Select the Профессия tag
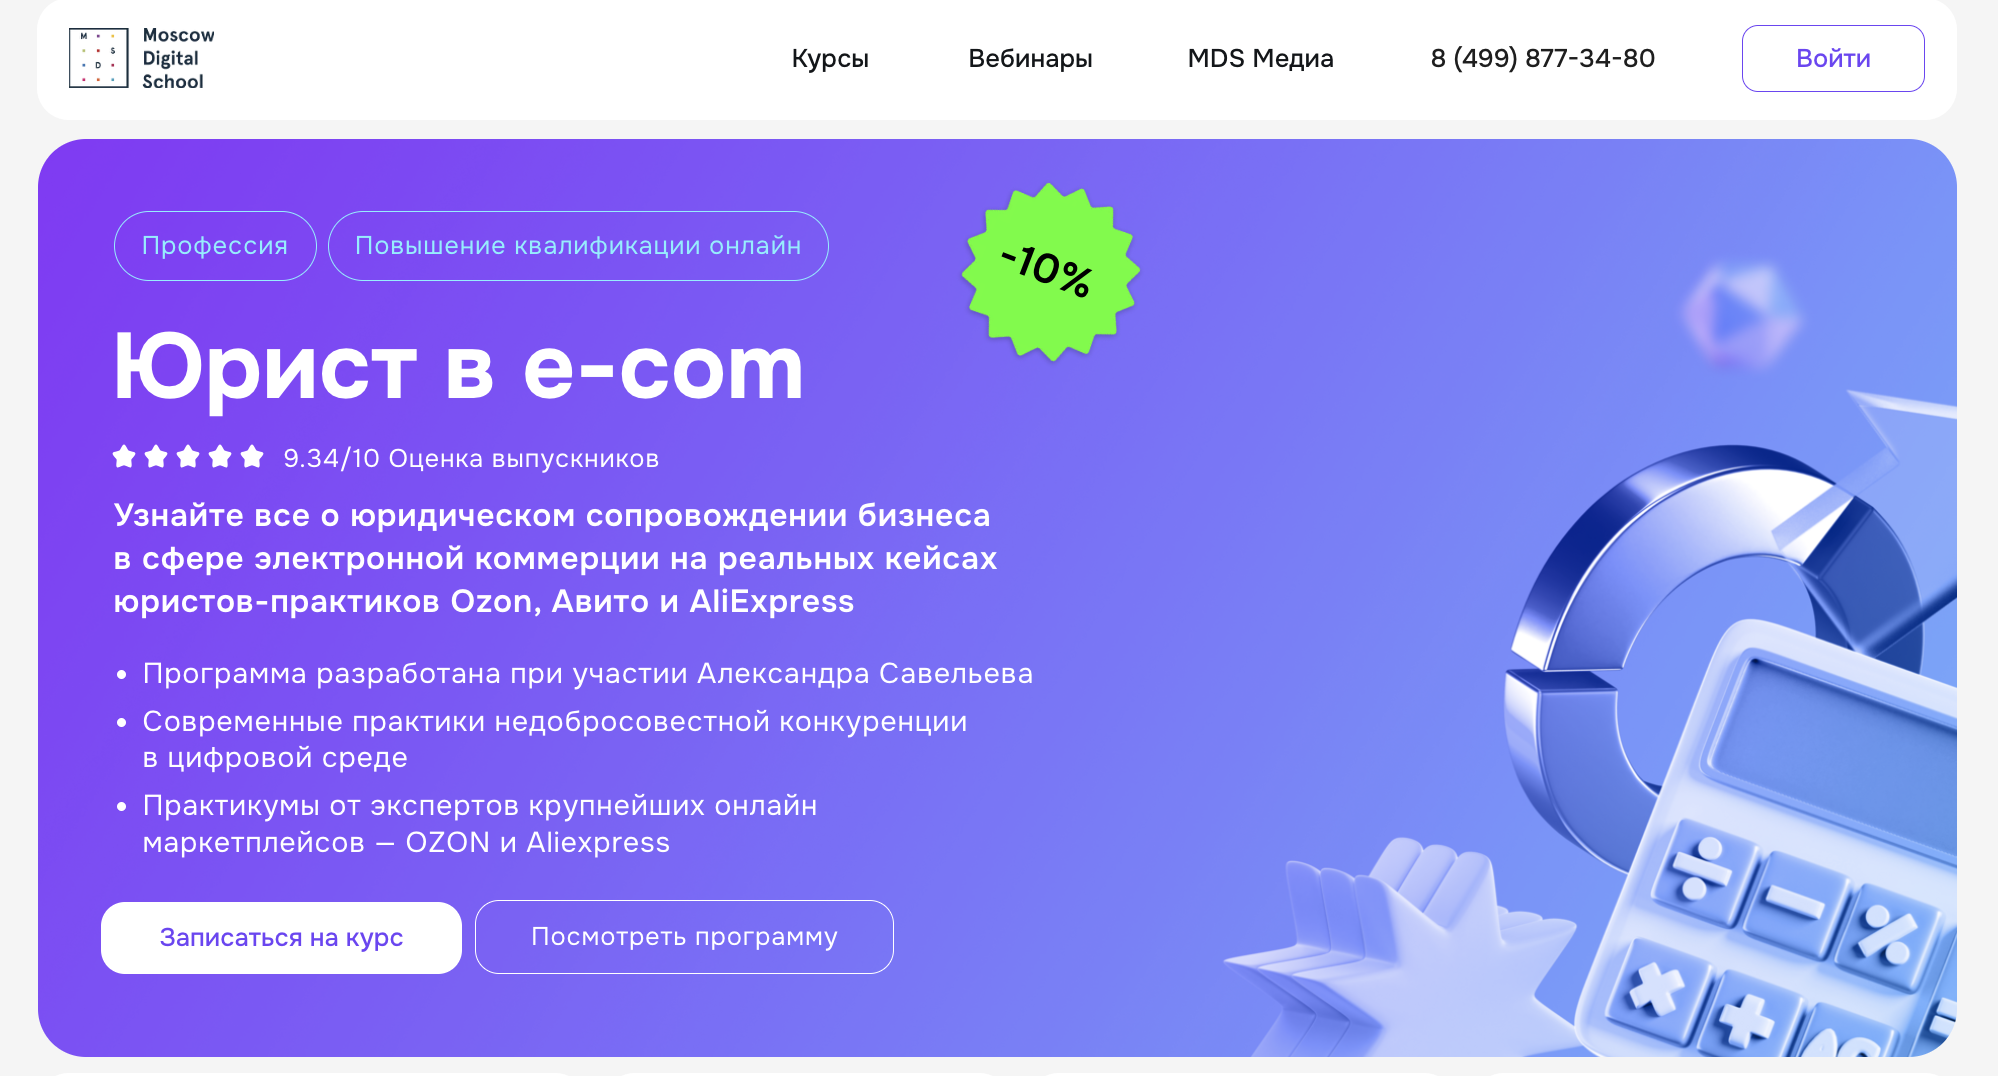The width and height of the screenshot is (1998, 1076). 215,246
